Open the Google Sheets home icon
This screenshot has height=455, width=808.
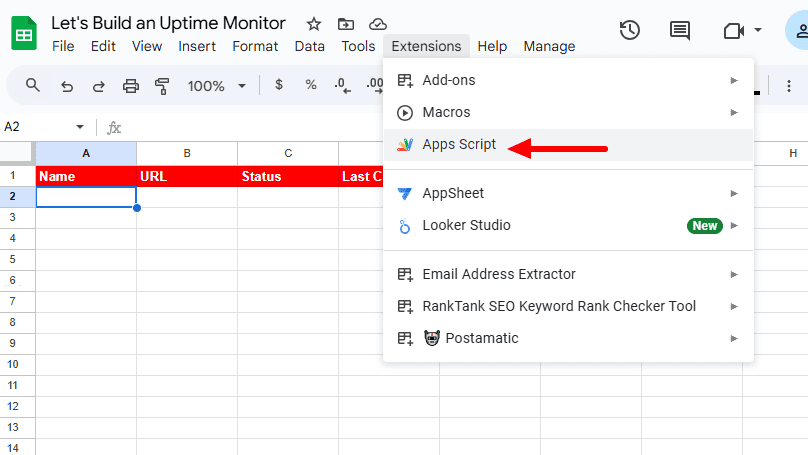coord(24,33)
